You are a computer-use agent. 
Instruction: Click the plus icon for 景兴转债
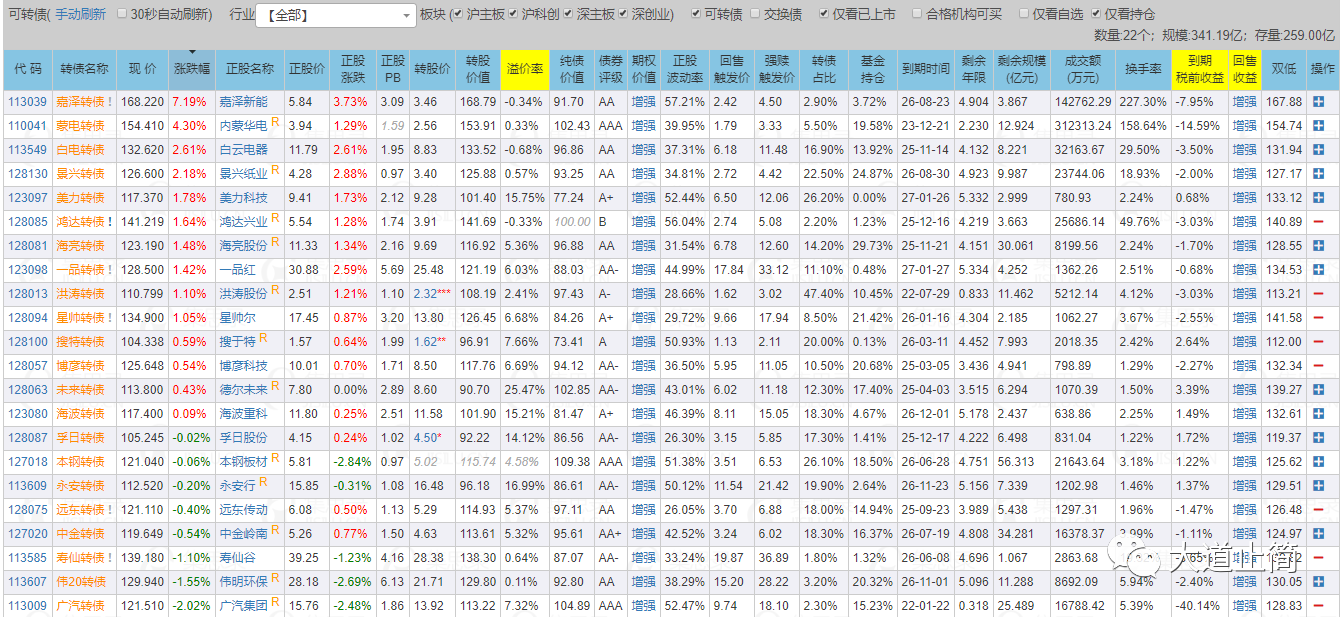tap(1321, 174)
